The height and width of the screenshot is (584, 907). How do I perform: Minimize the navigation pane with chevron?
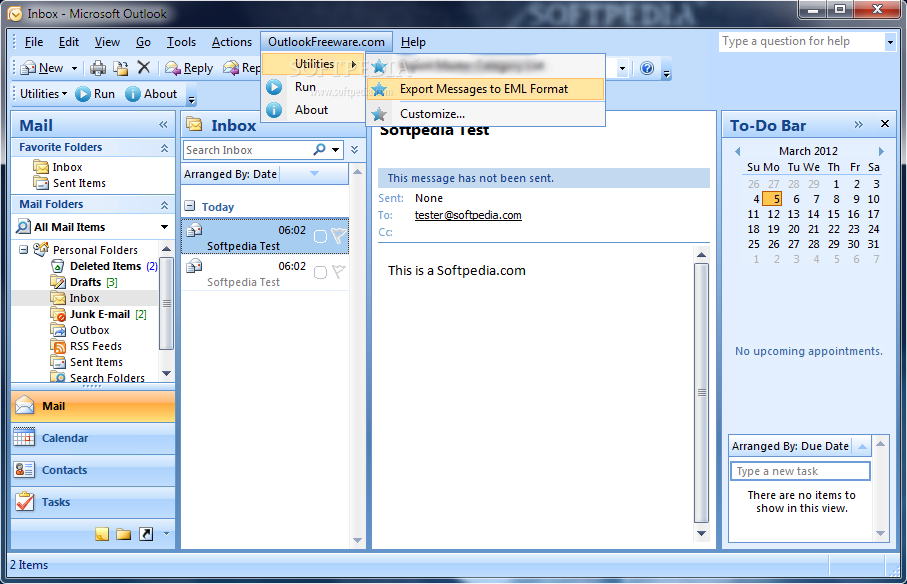click(163, 124)
